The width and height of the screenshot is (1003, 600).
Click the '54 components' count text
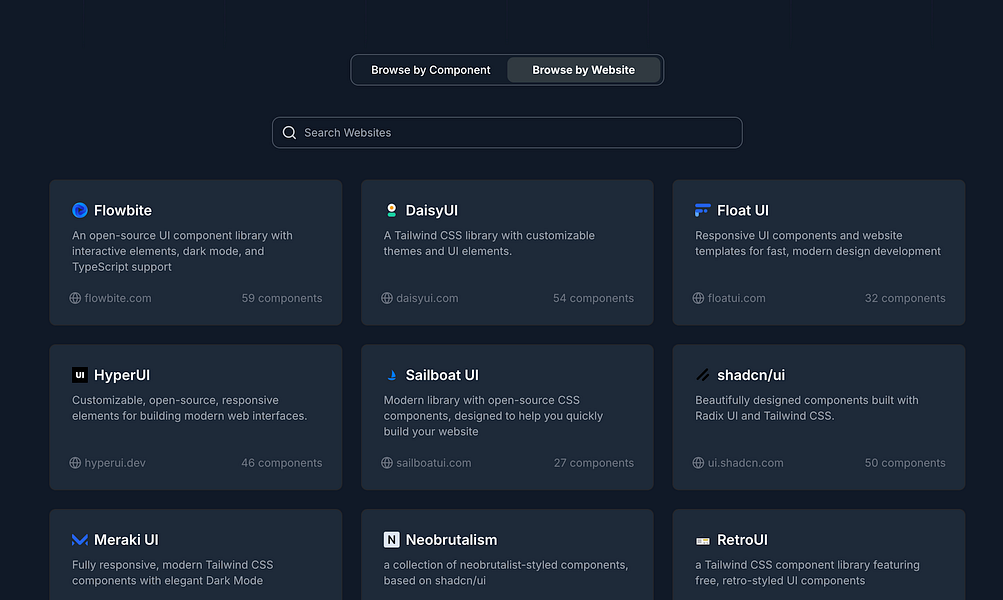(593, 298)
